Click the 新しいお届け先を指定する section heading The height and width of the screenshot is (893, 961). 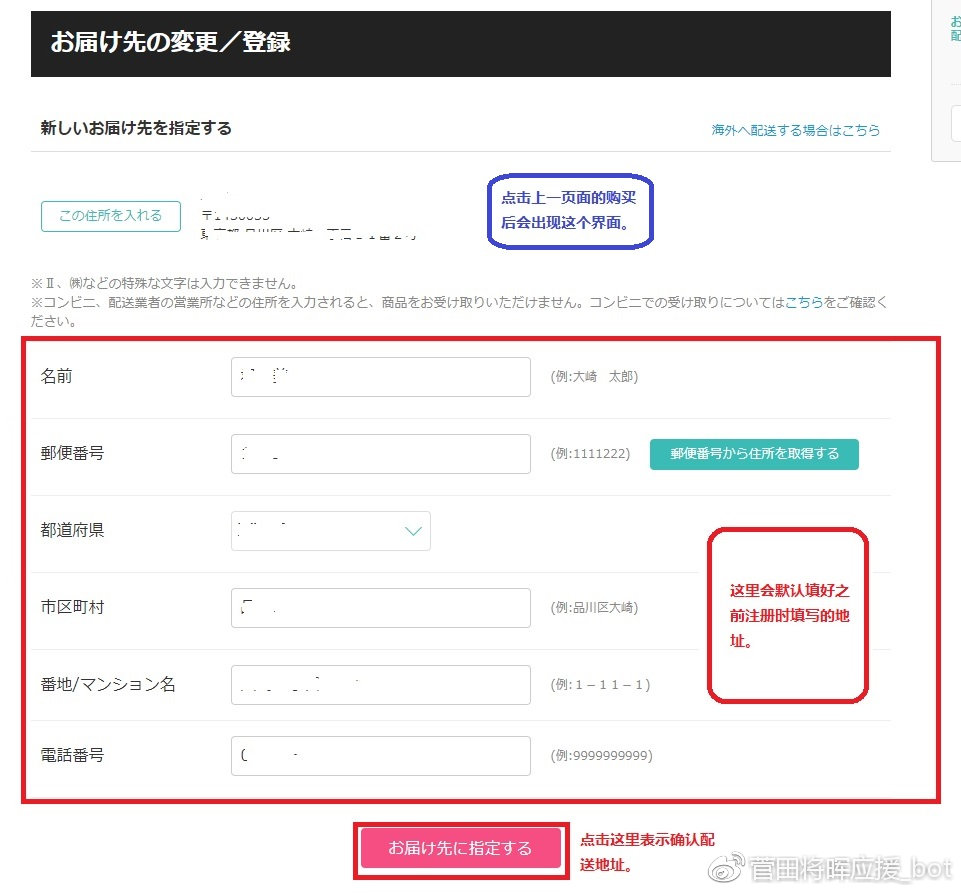coord(136,128)
